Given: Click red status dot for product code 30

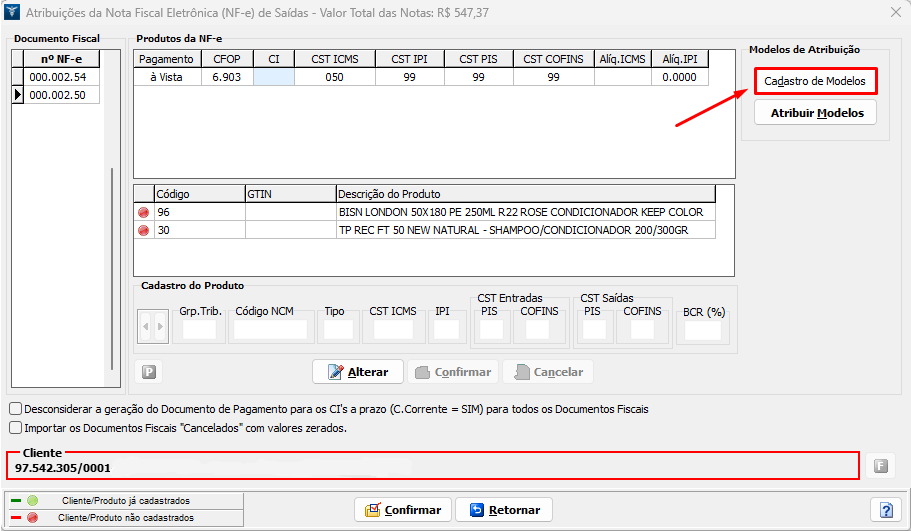Looking at the screenshot, I should [x=143, y=230].
